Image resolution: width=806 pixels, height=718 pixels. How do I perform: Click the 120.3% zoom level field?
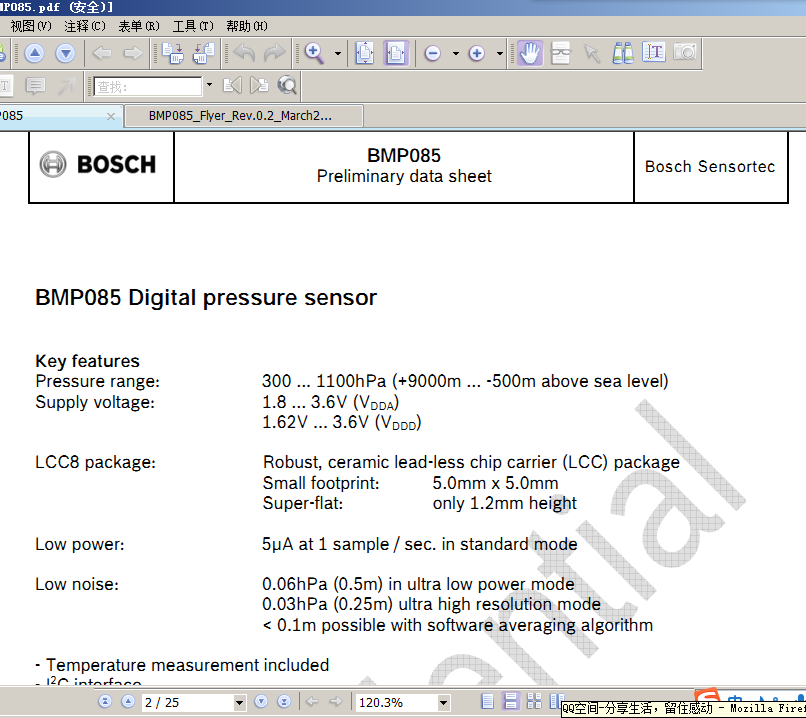397,703
